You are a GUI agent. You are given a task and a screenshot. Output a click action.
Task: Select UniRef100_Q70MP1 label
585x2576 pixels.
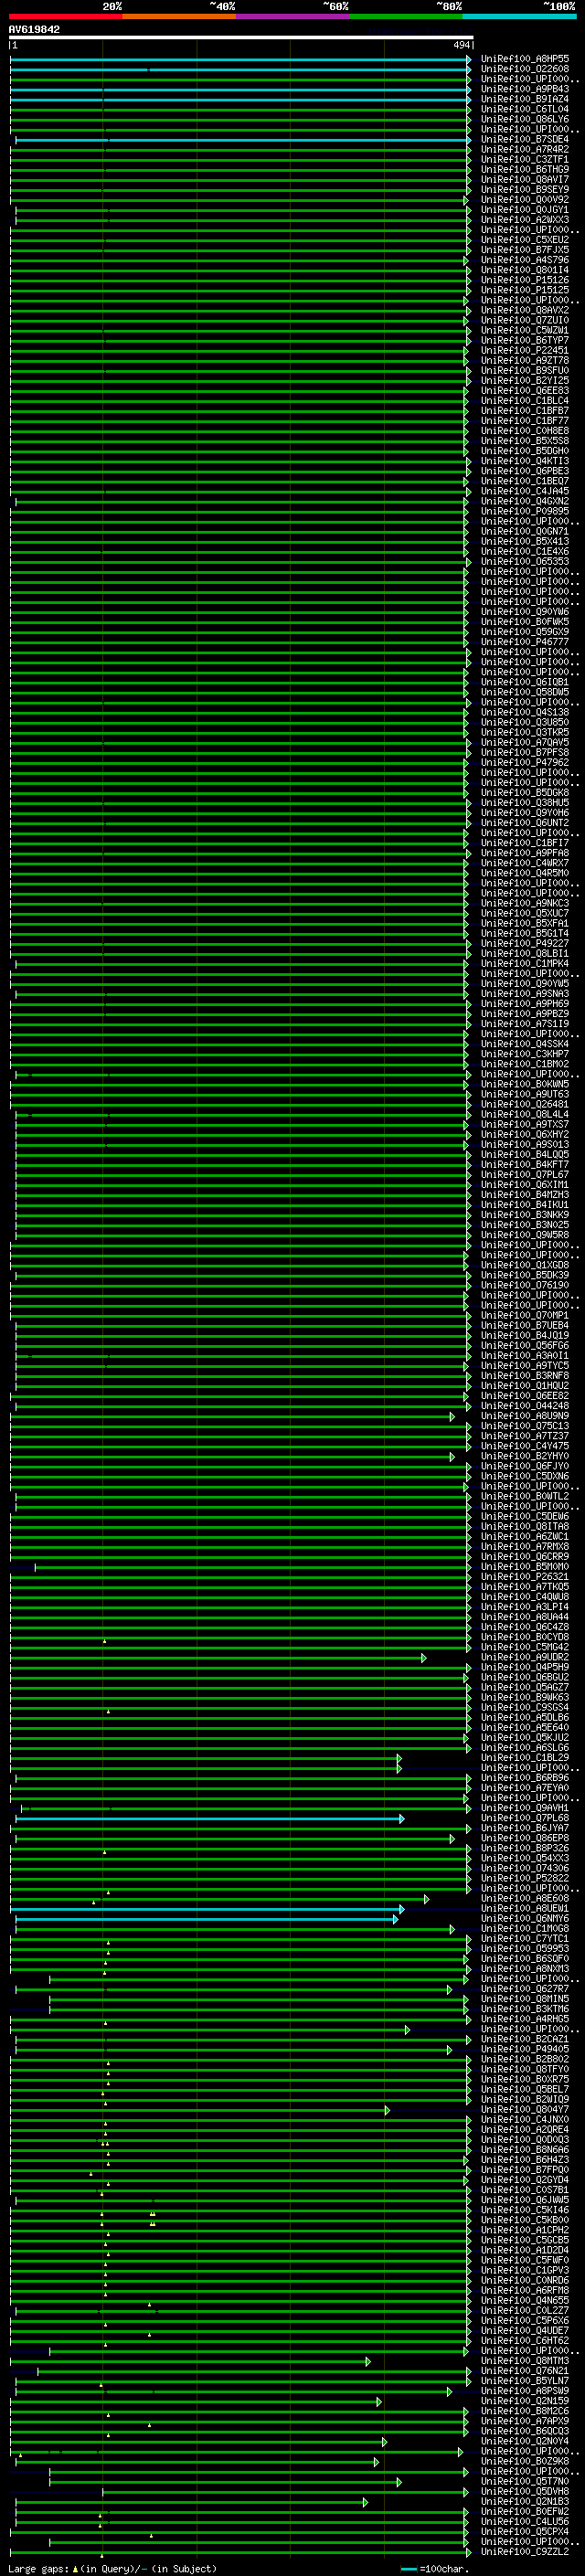point(525,1315)
